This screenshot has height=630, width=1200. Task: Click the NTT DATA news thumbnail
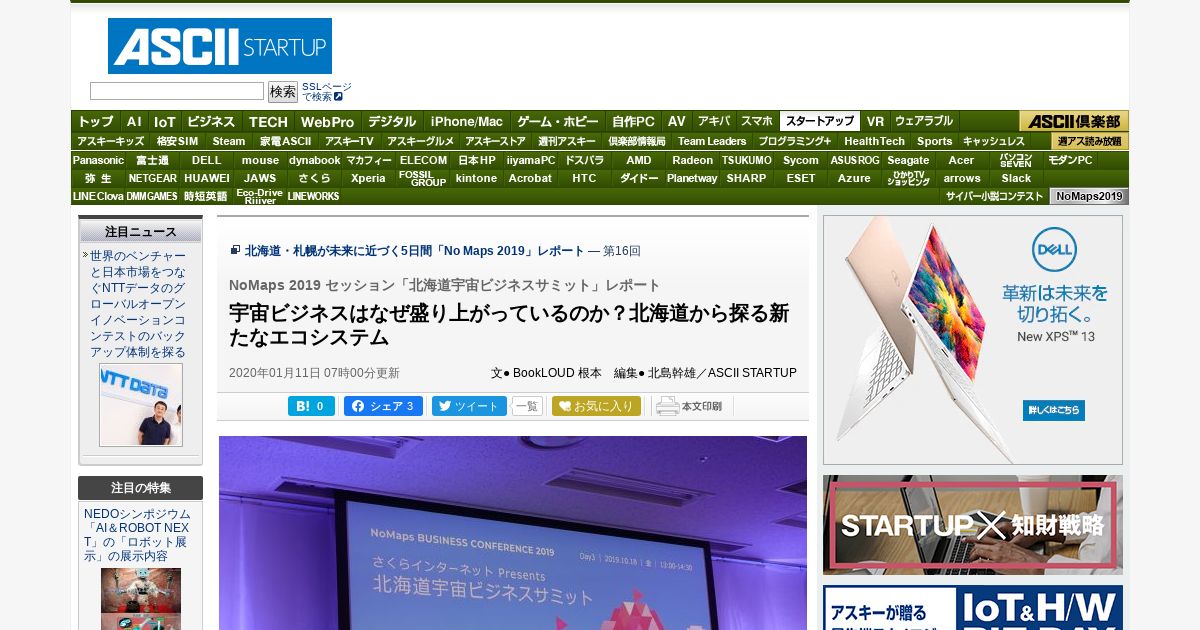click(141, 405)
